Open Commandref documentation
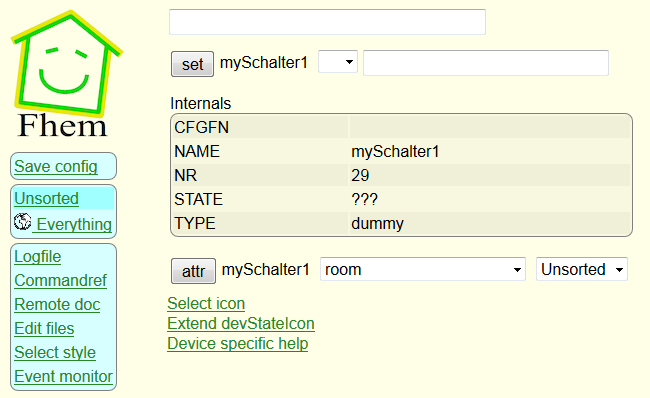 61,280
